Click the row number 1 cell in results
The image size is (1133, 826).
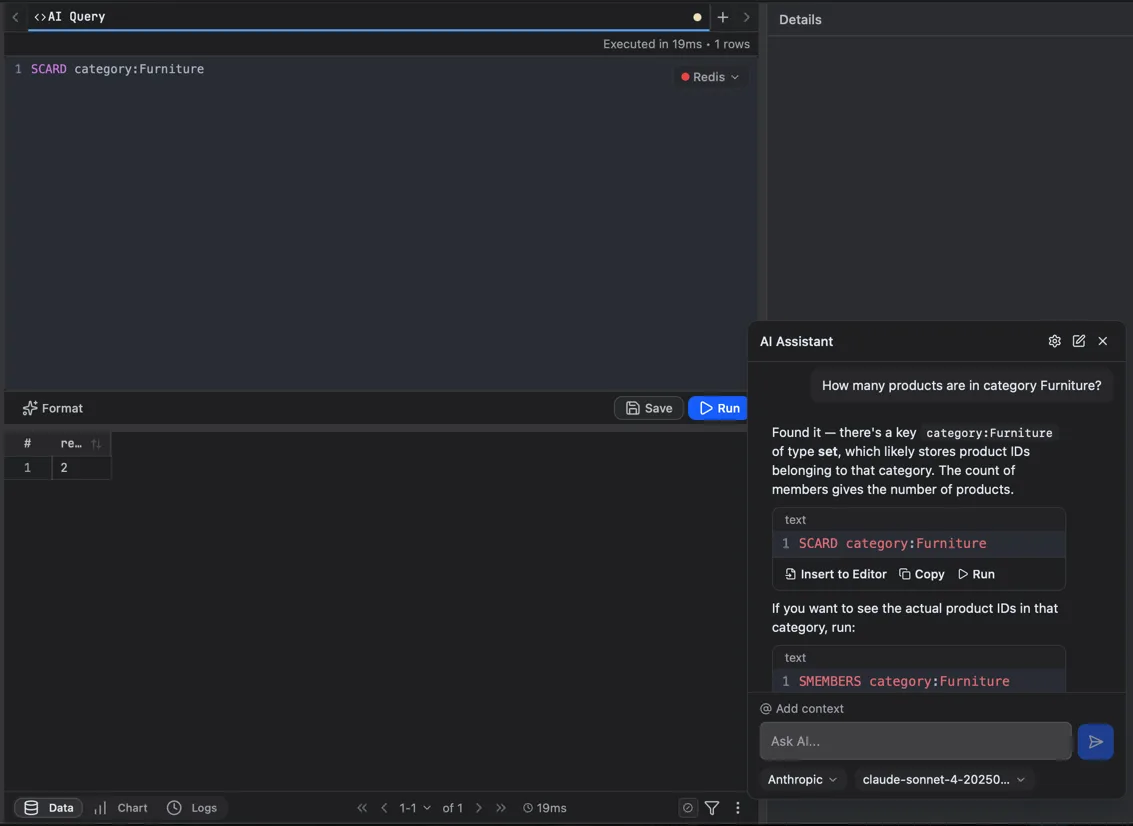click(27, 468)
